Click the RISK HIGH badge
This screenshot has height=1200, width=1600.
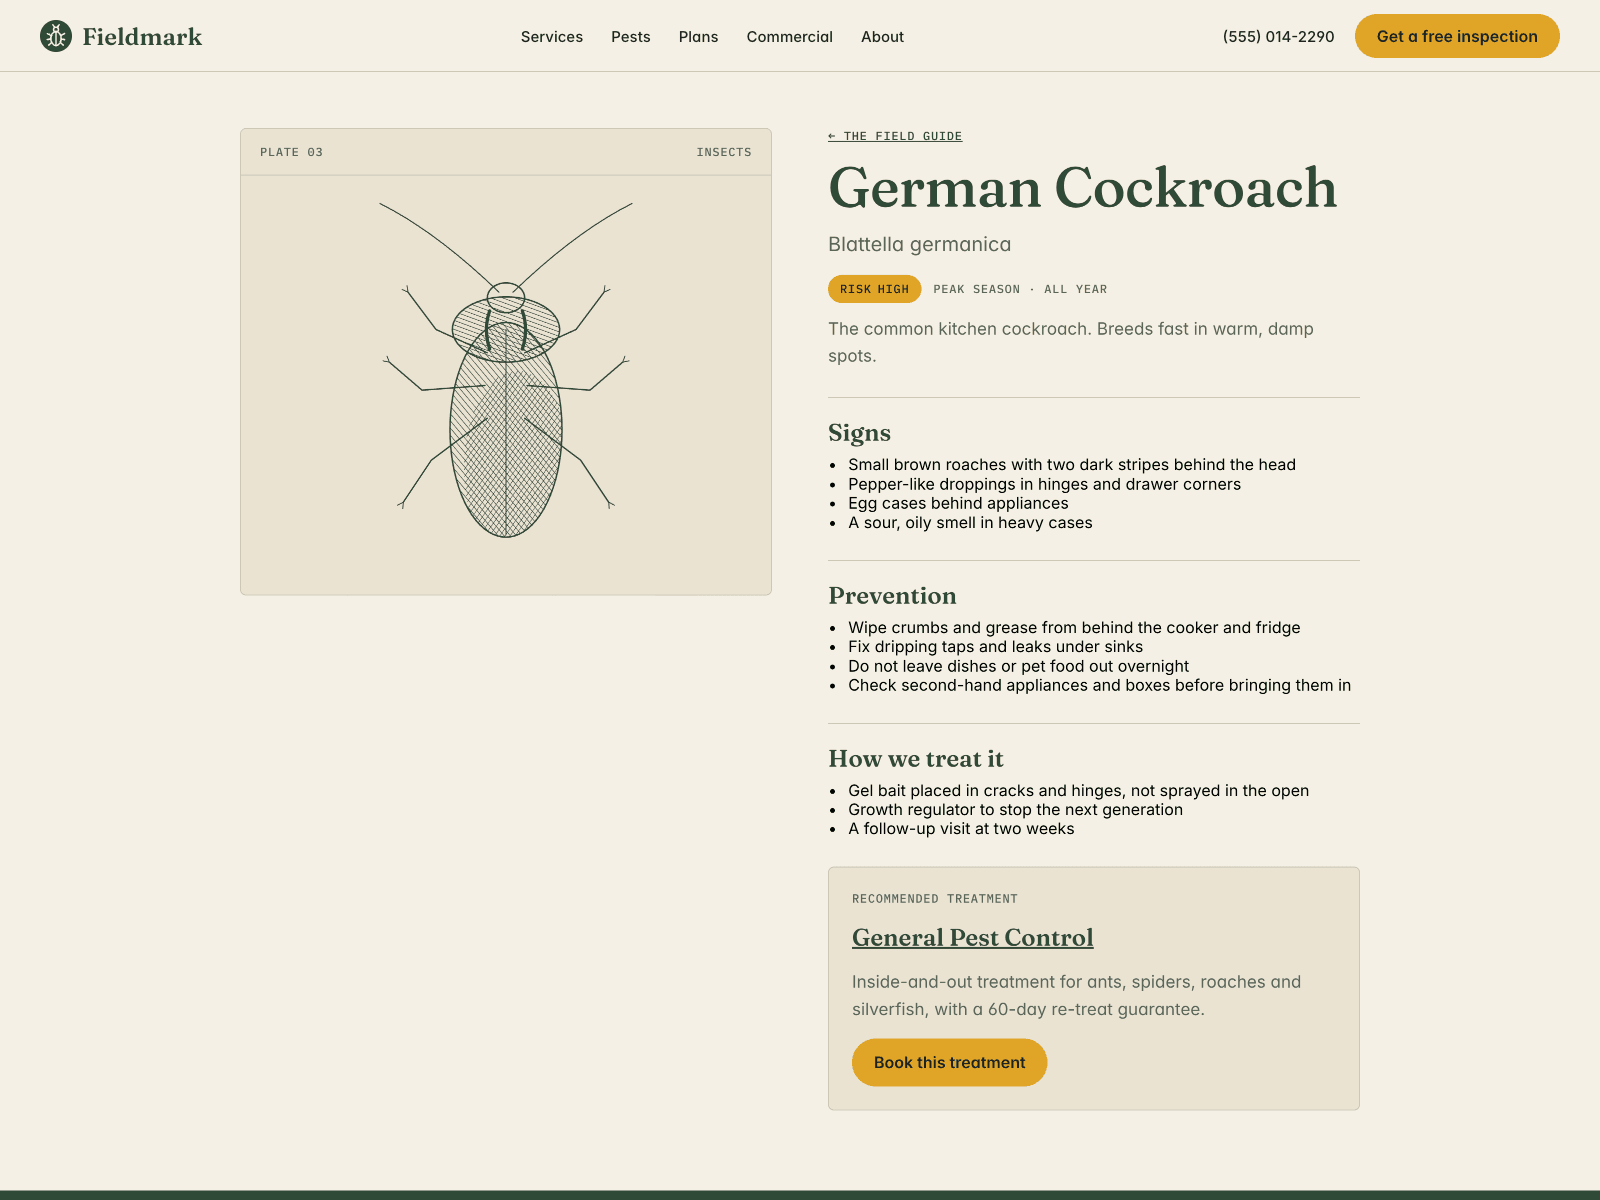(x=874, y=289)
